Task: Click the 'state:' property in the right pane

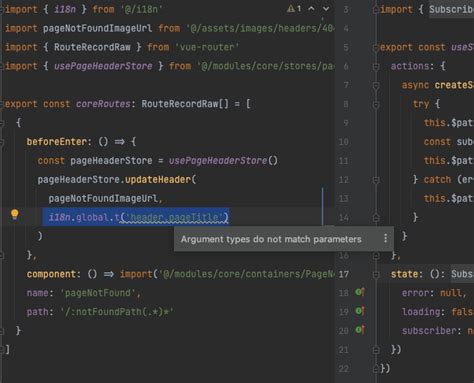Action: click(407, 274)
